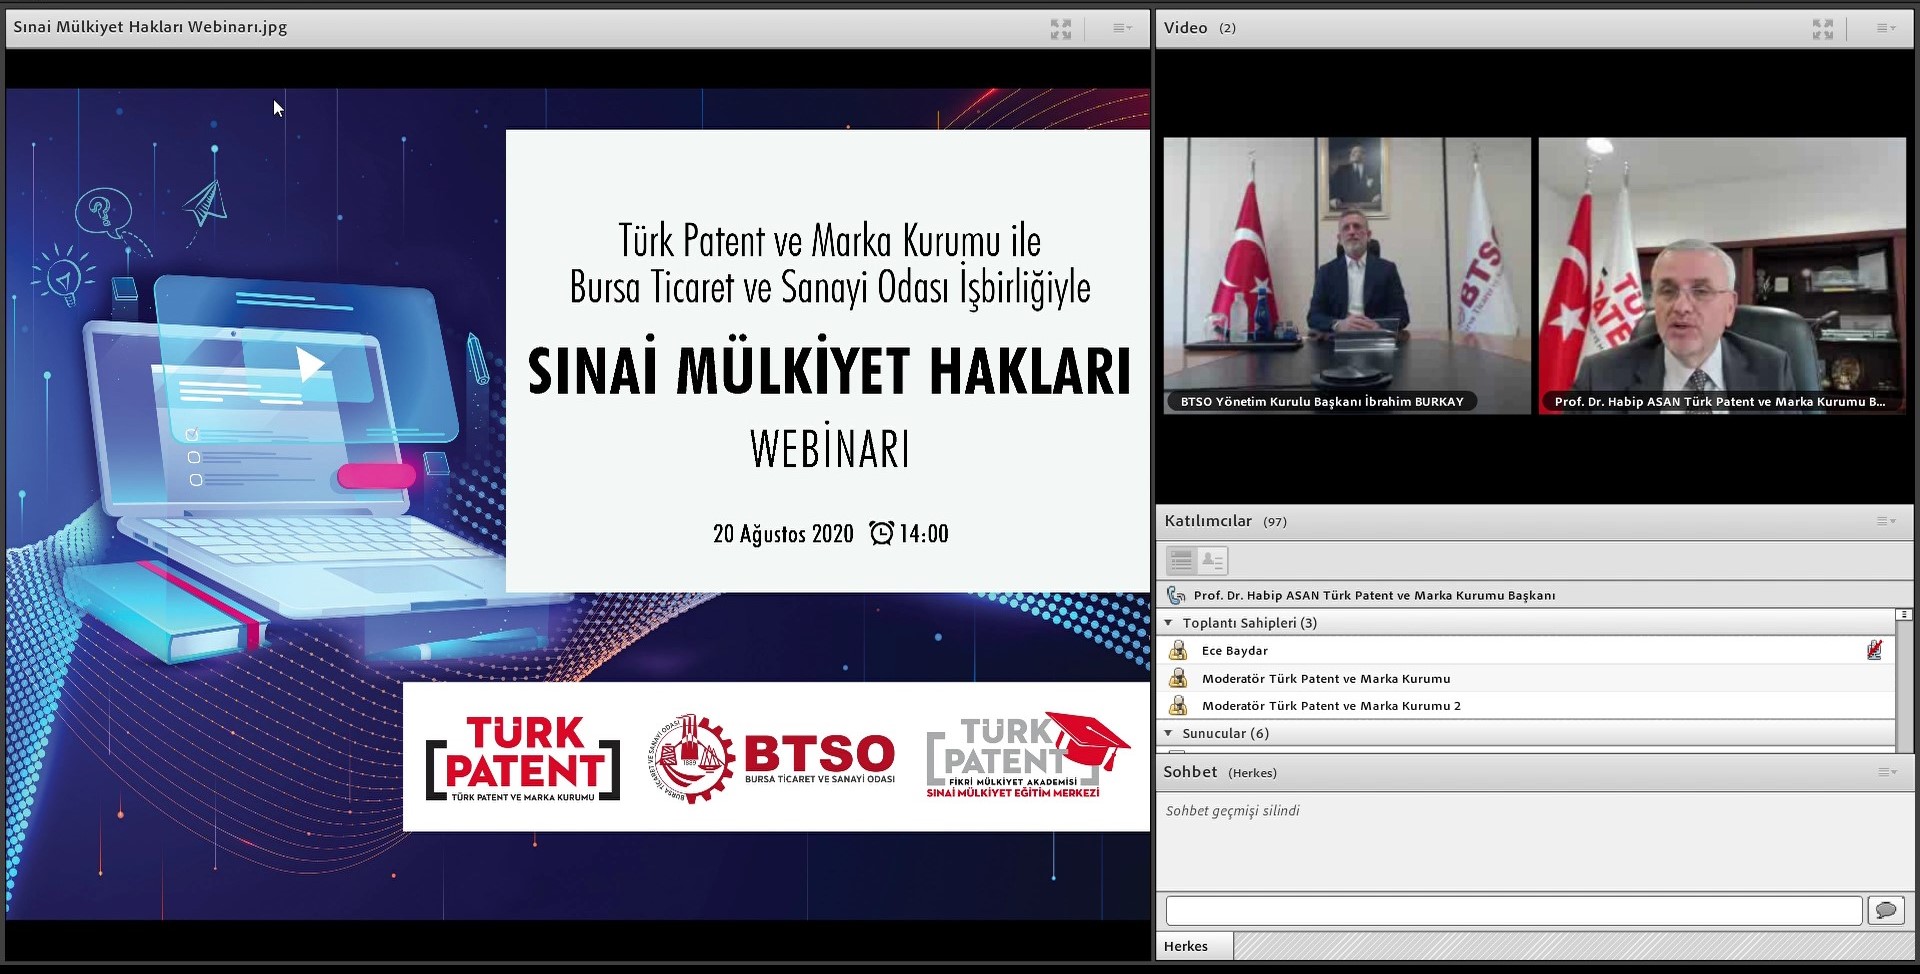Click the BTSO logo on the slide
Image resolution: width=1920 pixels, height=974 pixels.
tap(771, 759)
